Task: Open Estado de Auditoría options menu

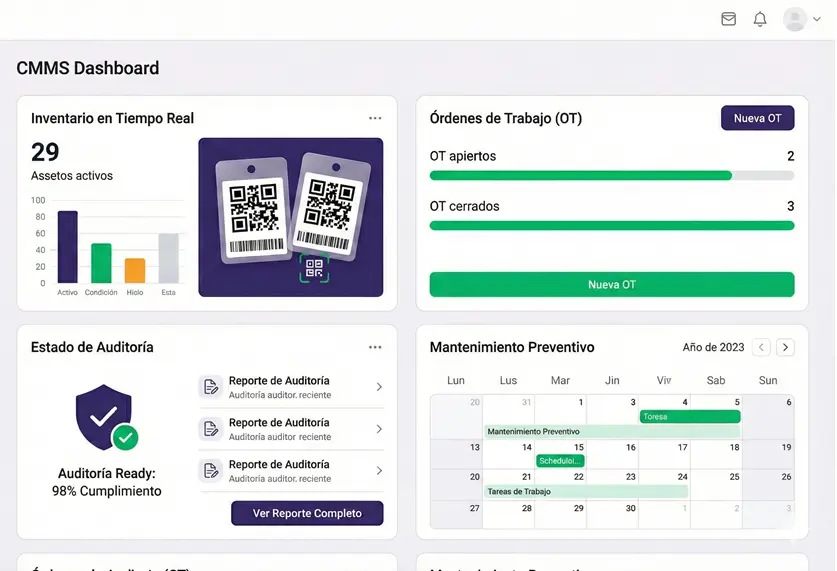Action: coord(375,347)
